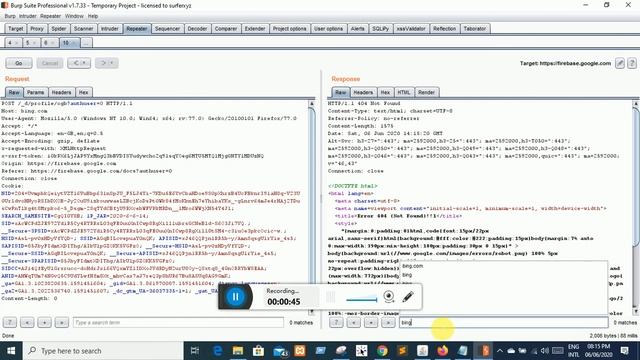Screen dimensions: 640x360
Task: Open Microsoft Store from taskbar
Action: coord(258,351)
